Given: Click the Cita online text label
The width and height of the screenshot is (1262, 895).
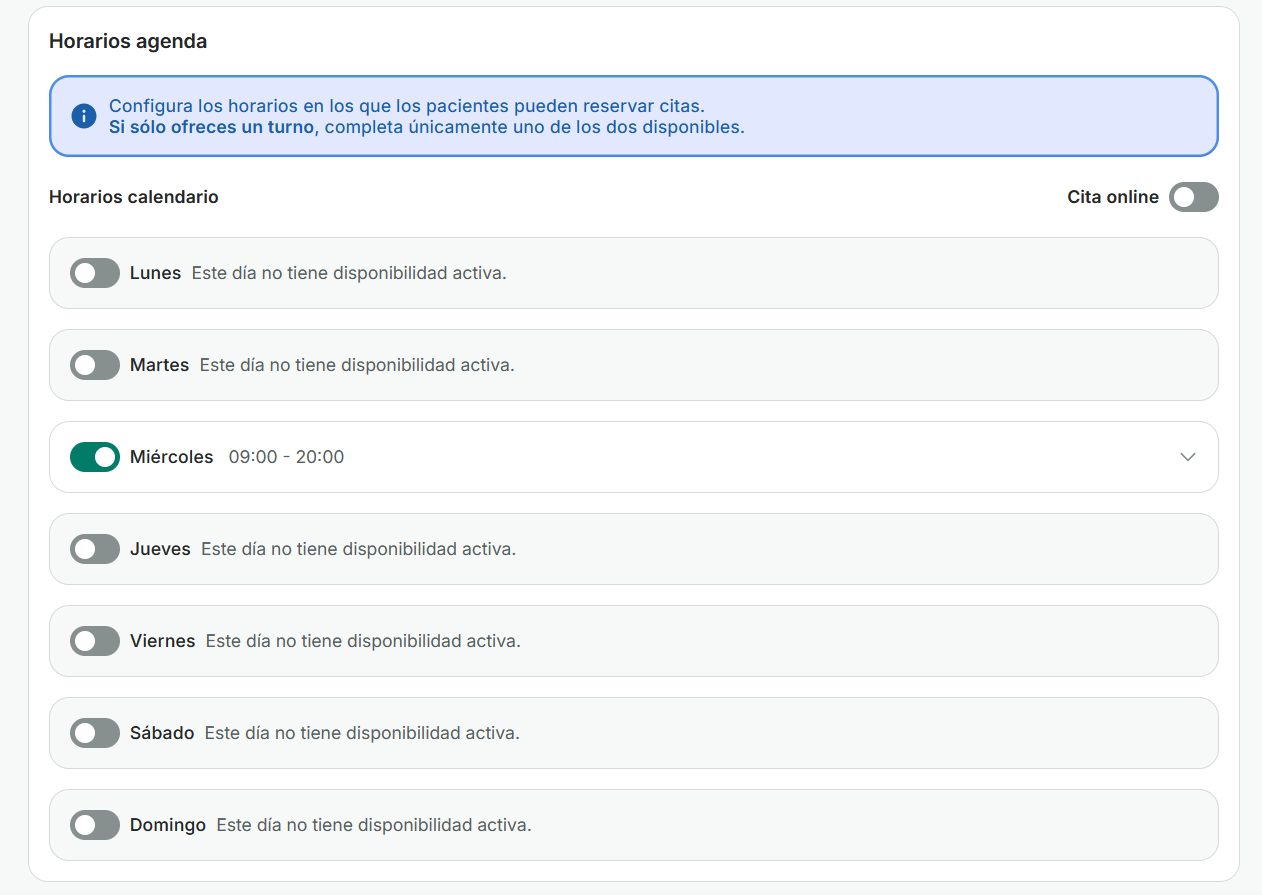Looking at the screenshot, I should [1112, 197].
